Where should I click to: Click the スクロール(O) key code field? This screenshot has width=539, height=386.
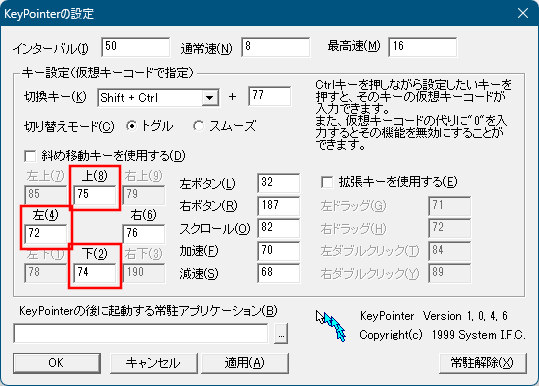click(x=278, y=228)
